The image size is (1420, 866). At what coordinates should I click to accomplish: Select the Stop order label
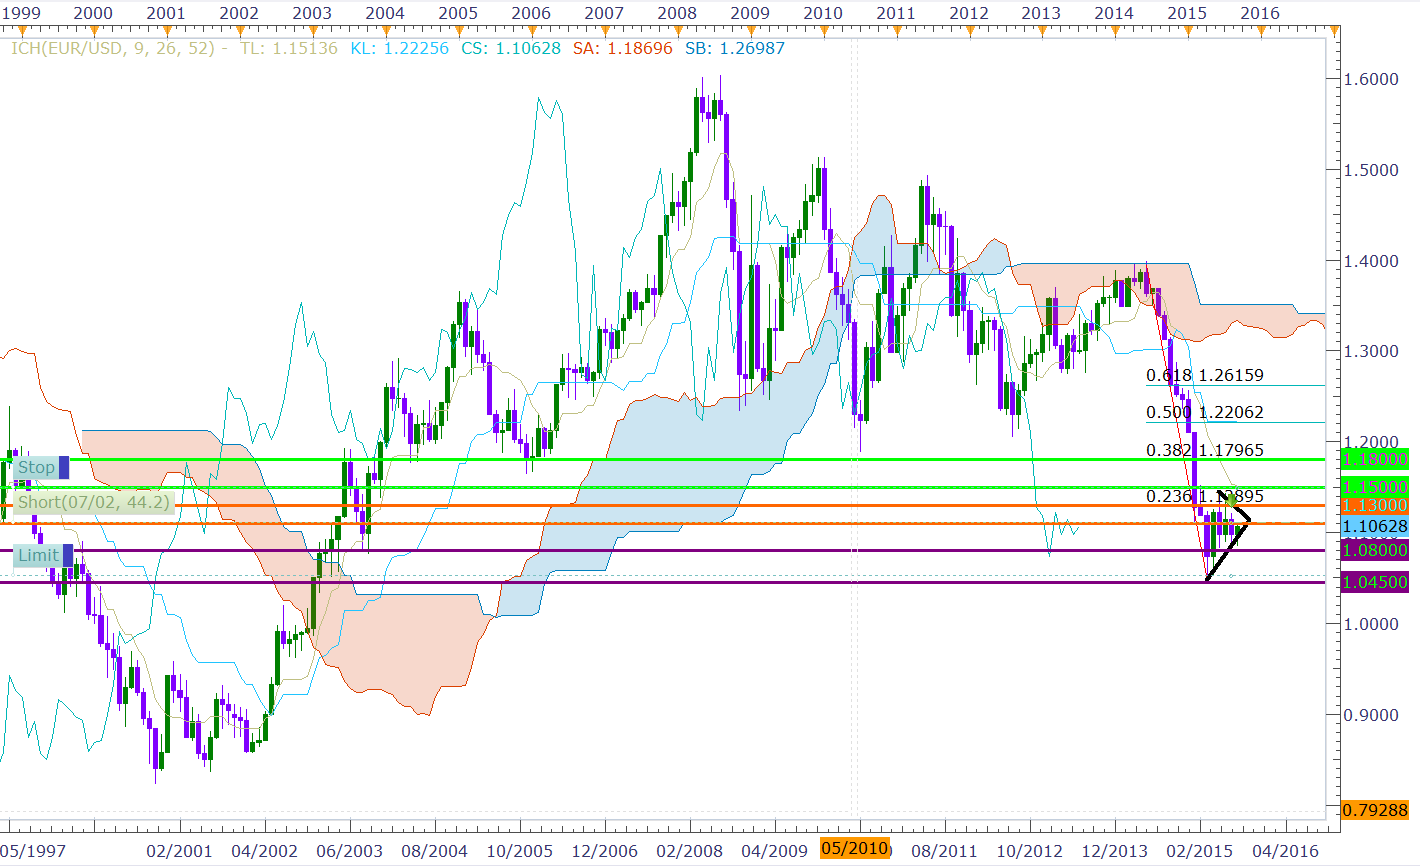[41, 467]
